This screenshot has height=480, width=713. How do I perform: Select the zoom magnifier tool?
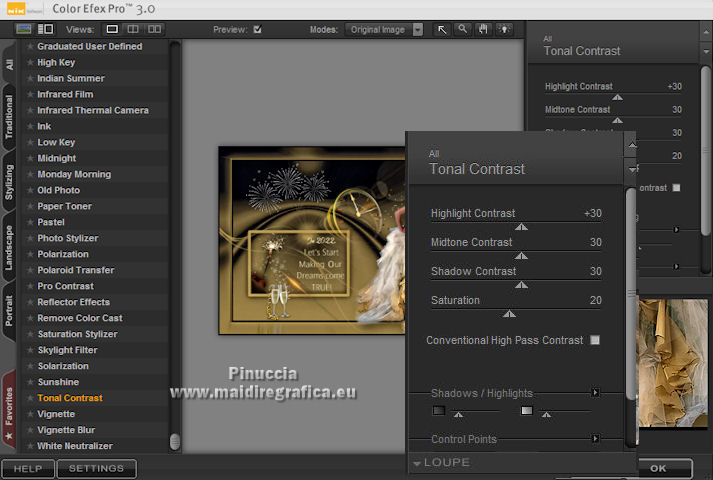[462, 30]
